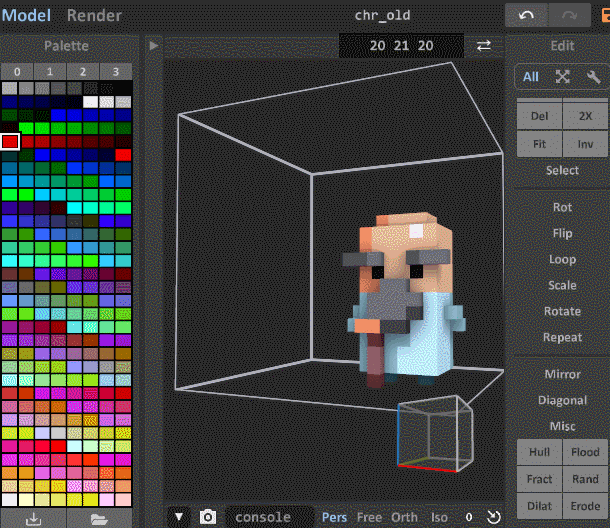Image resolution: width=610 pixels, height=528 pixels.
Task: Click the Palette panel header
Action: coord(66,46)
